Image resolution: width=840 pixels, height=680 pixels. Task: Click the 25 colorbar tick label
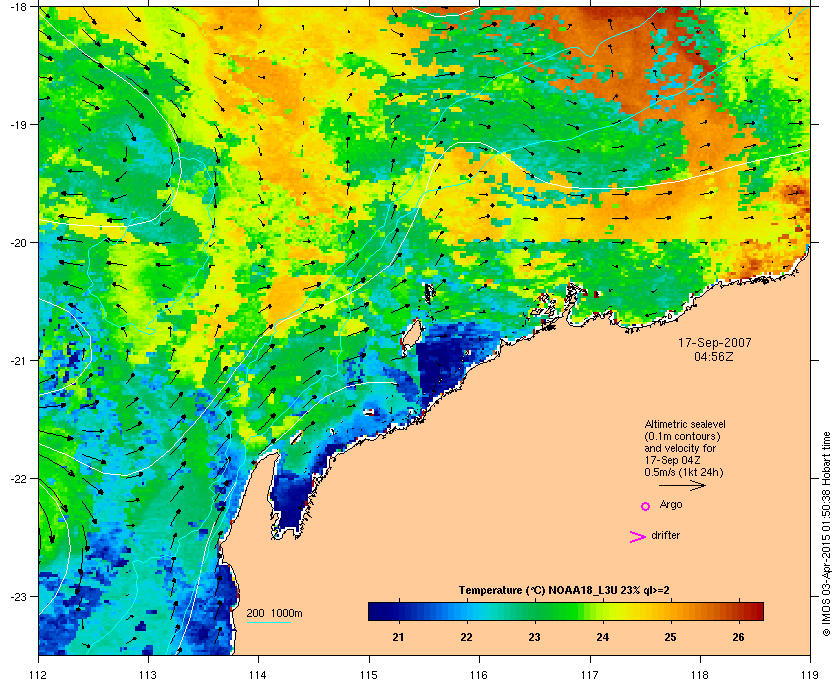670,637
